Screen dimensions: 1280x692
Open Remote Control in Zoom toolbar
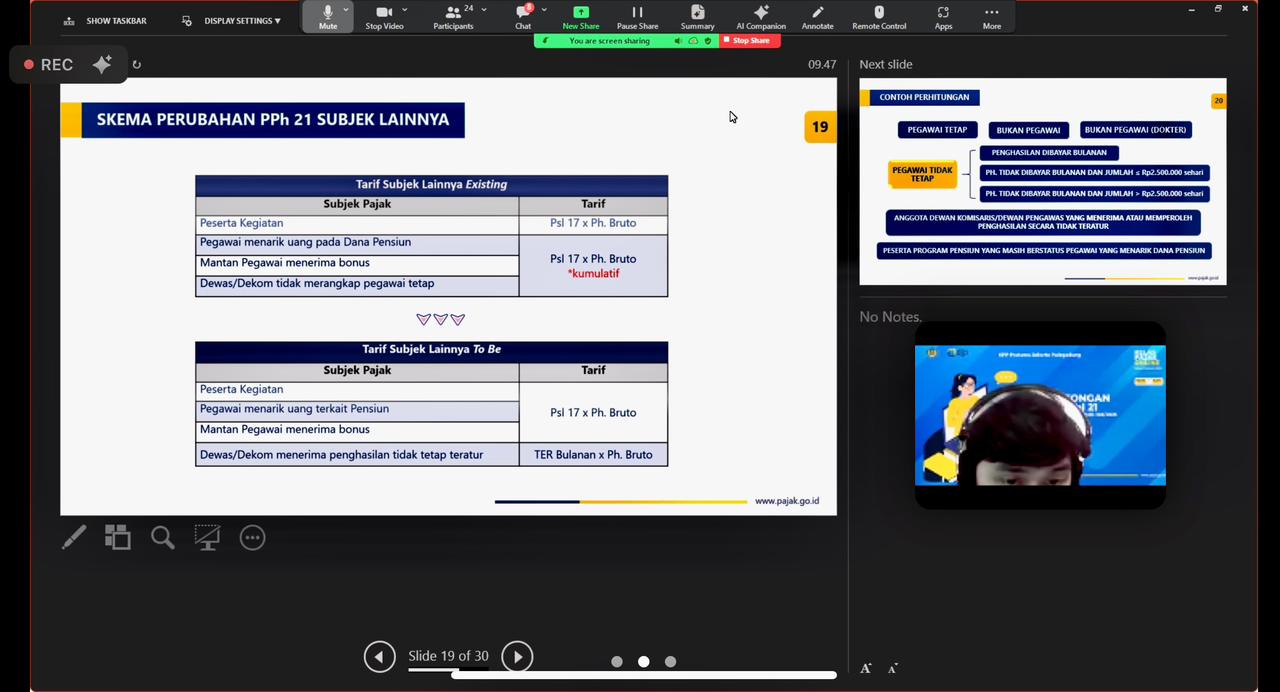pos(879,17)
